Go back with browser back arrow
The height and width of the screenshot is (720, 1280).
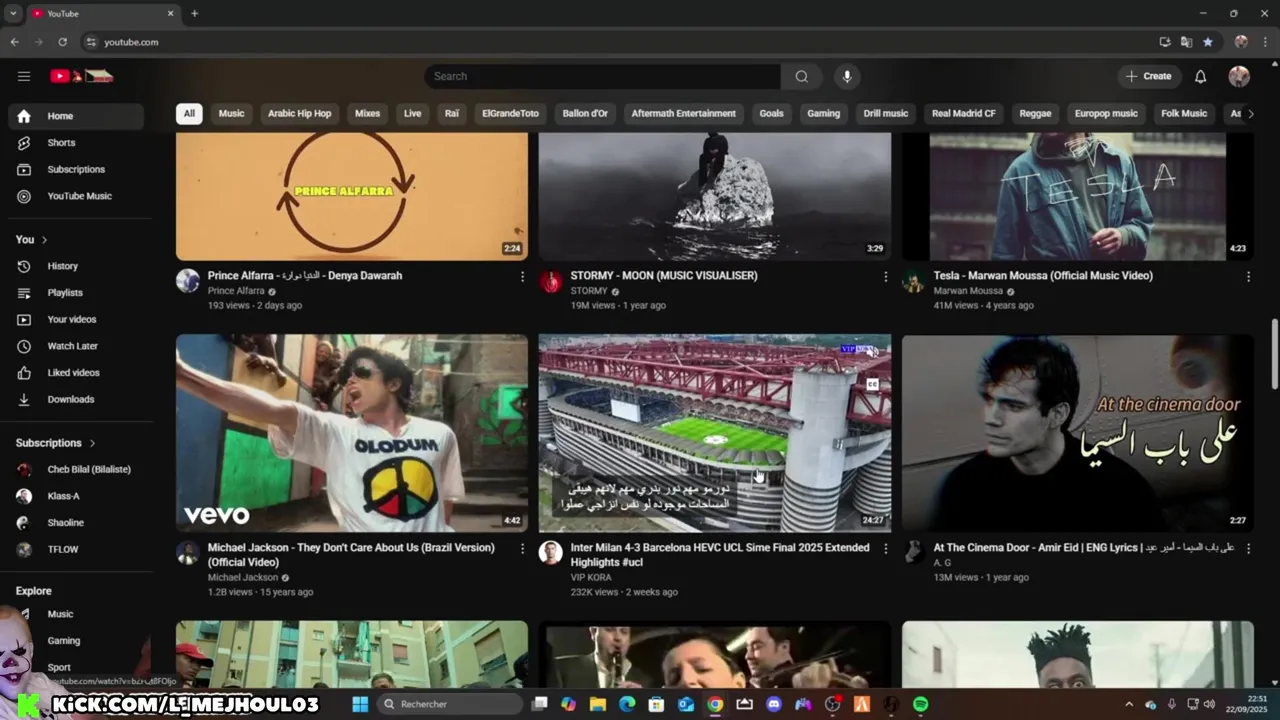click(14, 42)
